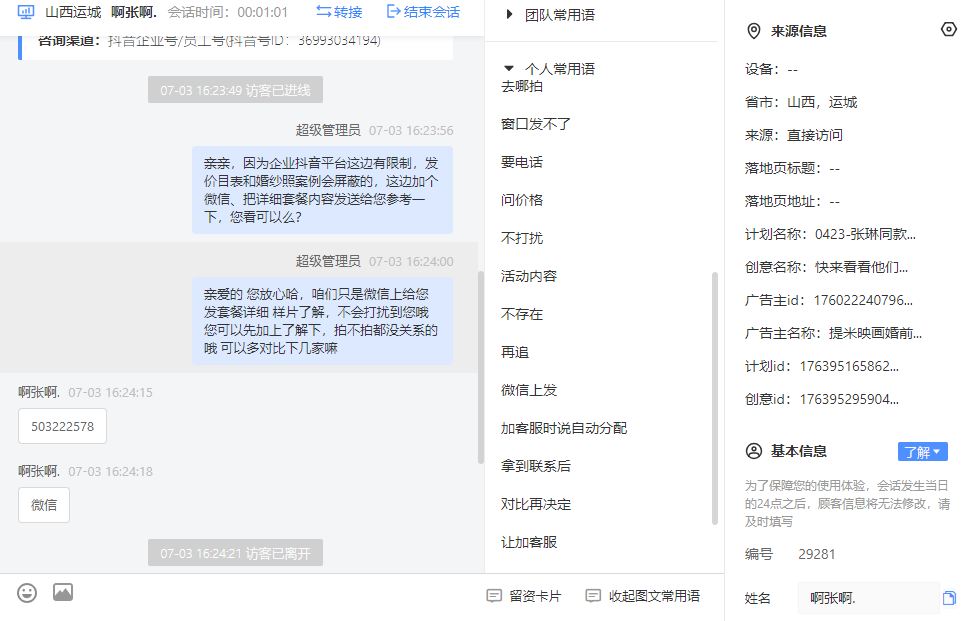The width and height of the screenshot is (963, 621).
Task: Select the phrase 对比再决定
Action: click(x=536, y=504)
